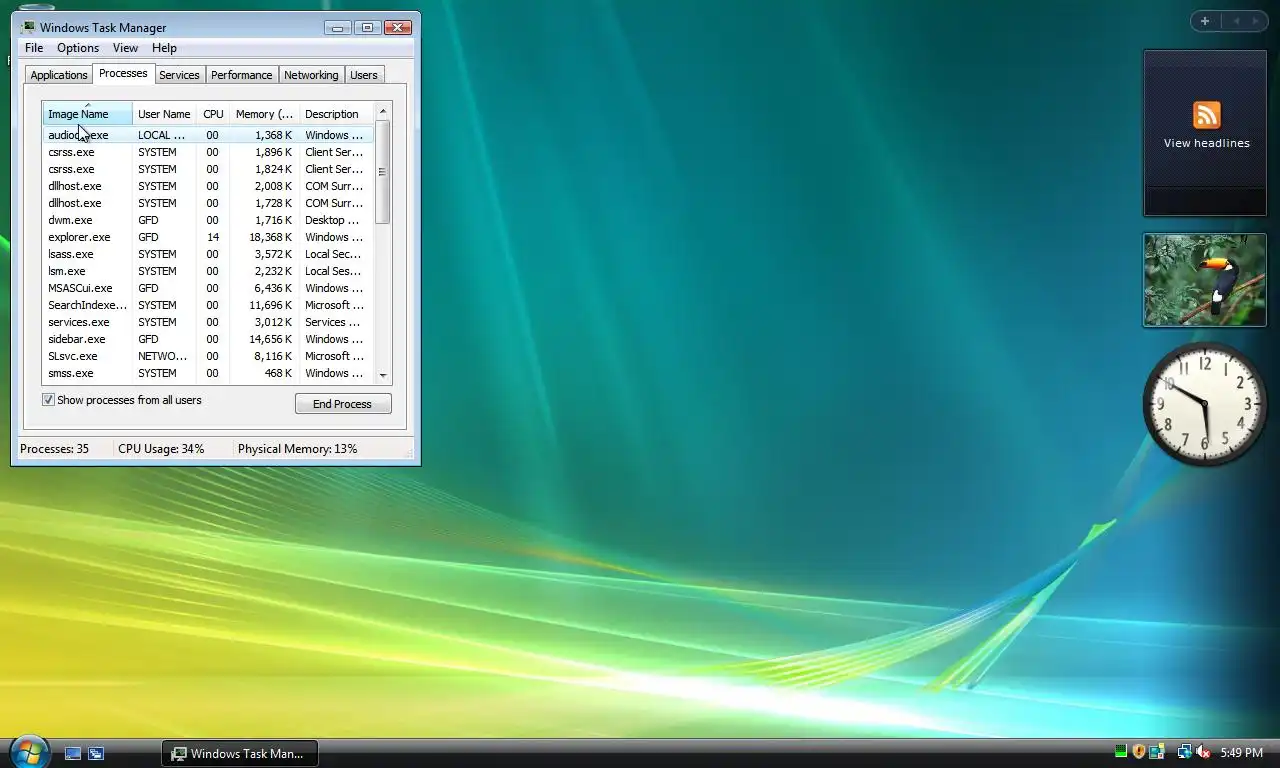Click the previous gadgets page arrow in sidebar

click(x=1236, y=21)
